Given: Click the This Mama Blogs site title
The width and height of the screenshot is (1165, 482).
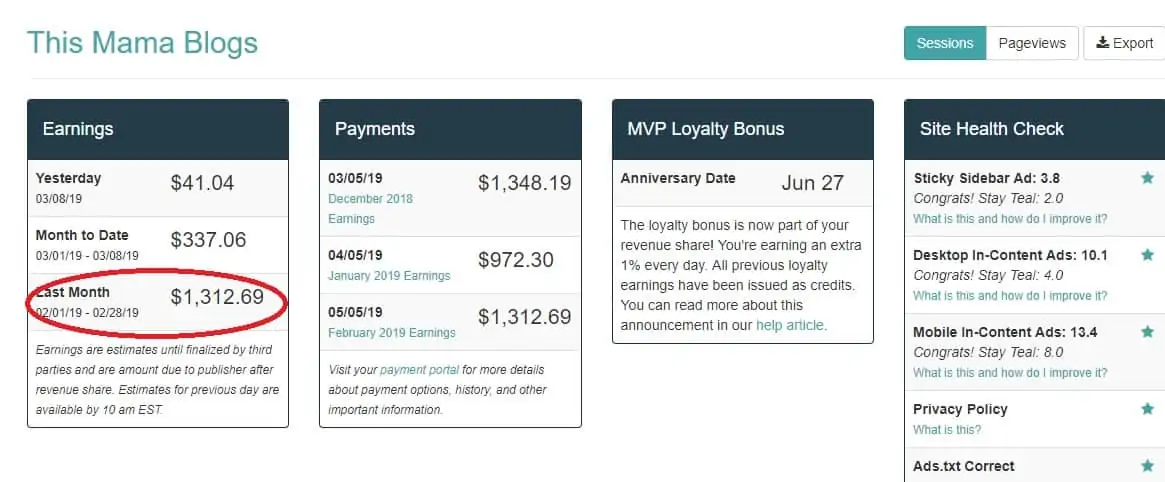Looking at the screenshot, I should point(143,43).
